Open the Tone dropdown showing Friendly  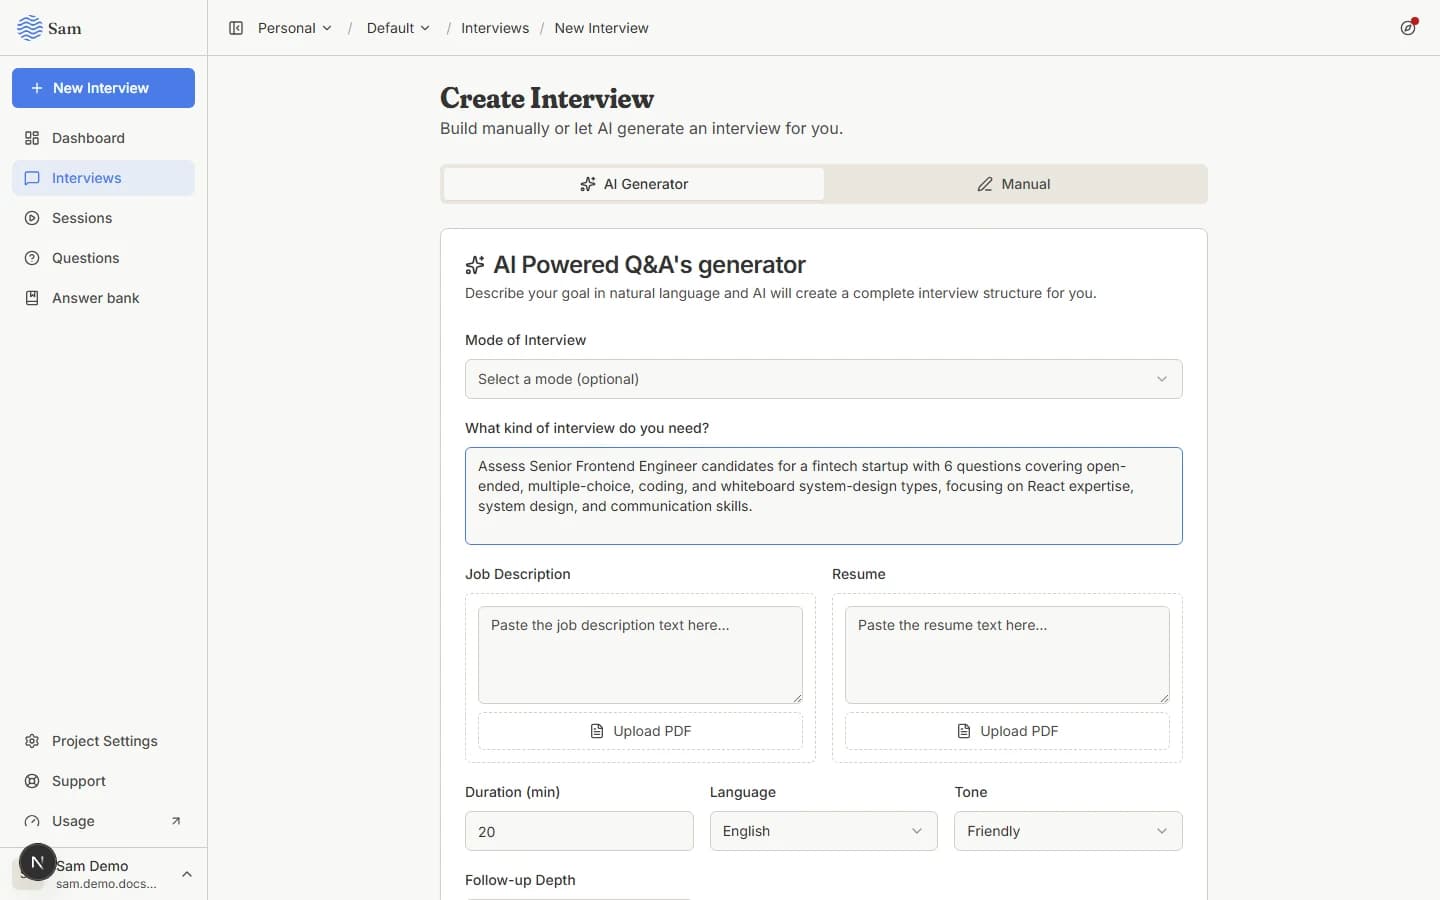point(1068,831)
